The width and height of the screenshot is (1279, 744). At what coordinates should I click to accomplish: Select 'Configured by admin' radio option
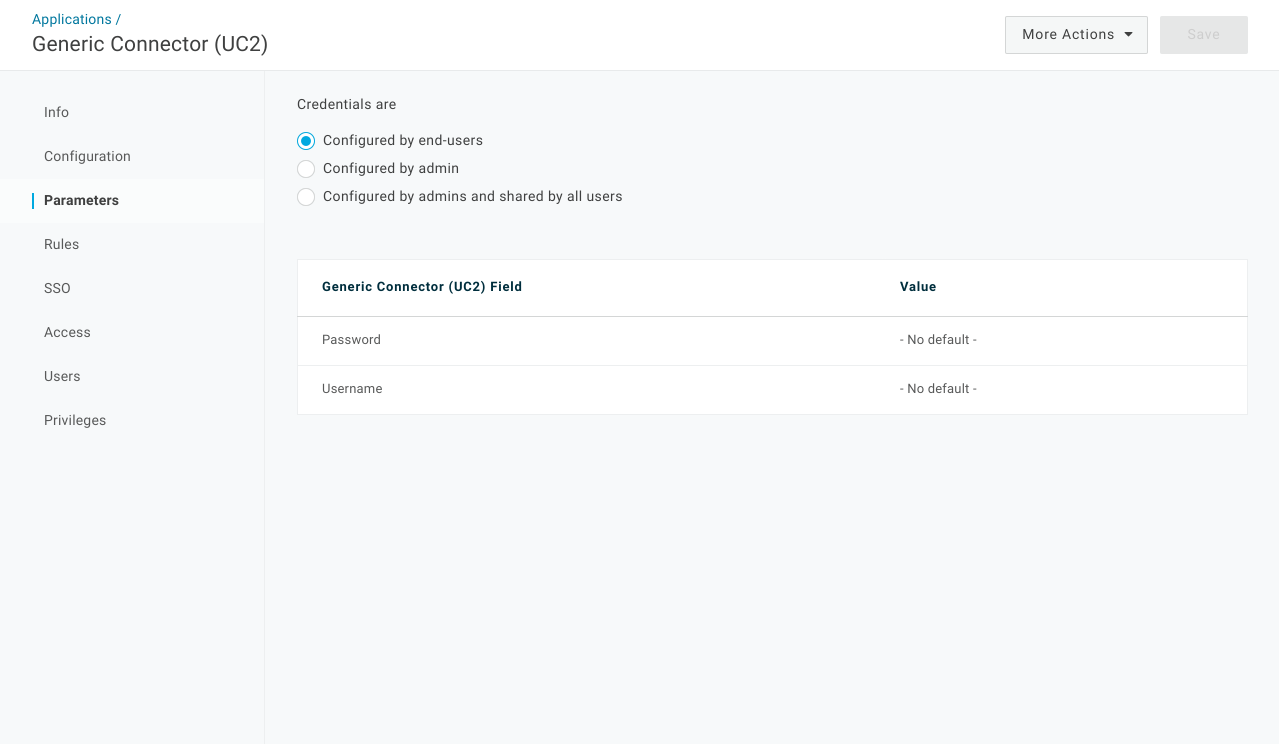306,169
